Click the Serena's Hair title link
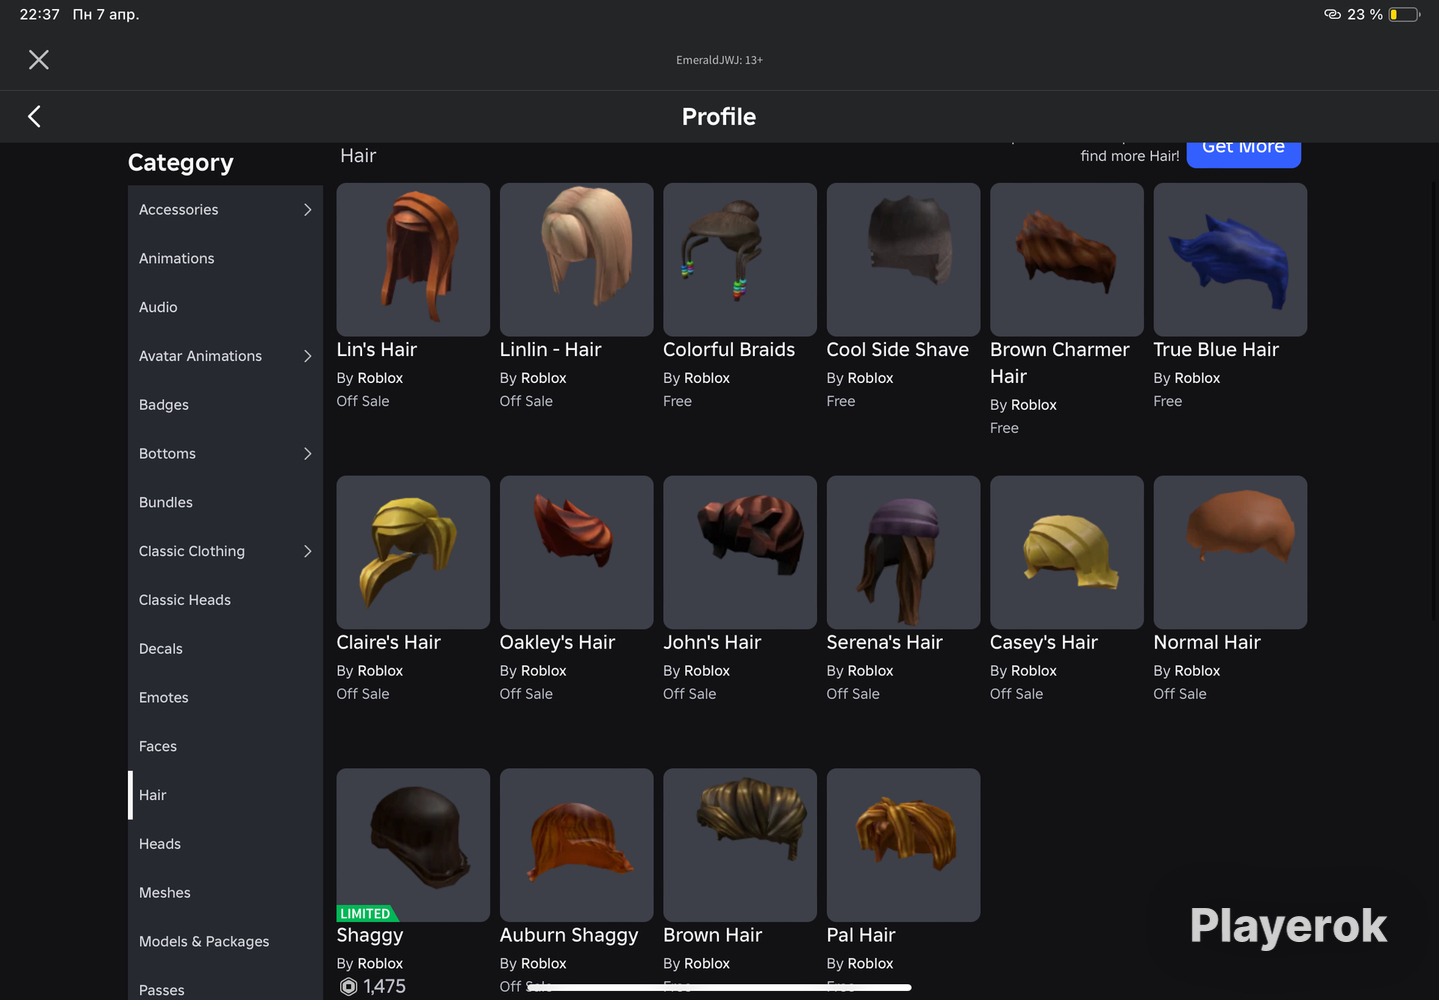 pos(884,643)
